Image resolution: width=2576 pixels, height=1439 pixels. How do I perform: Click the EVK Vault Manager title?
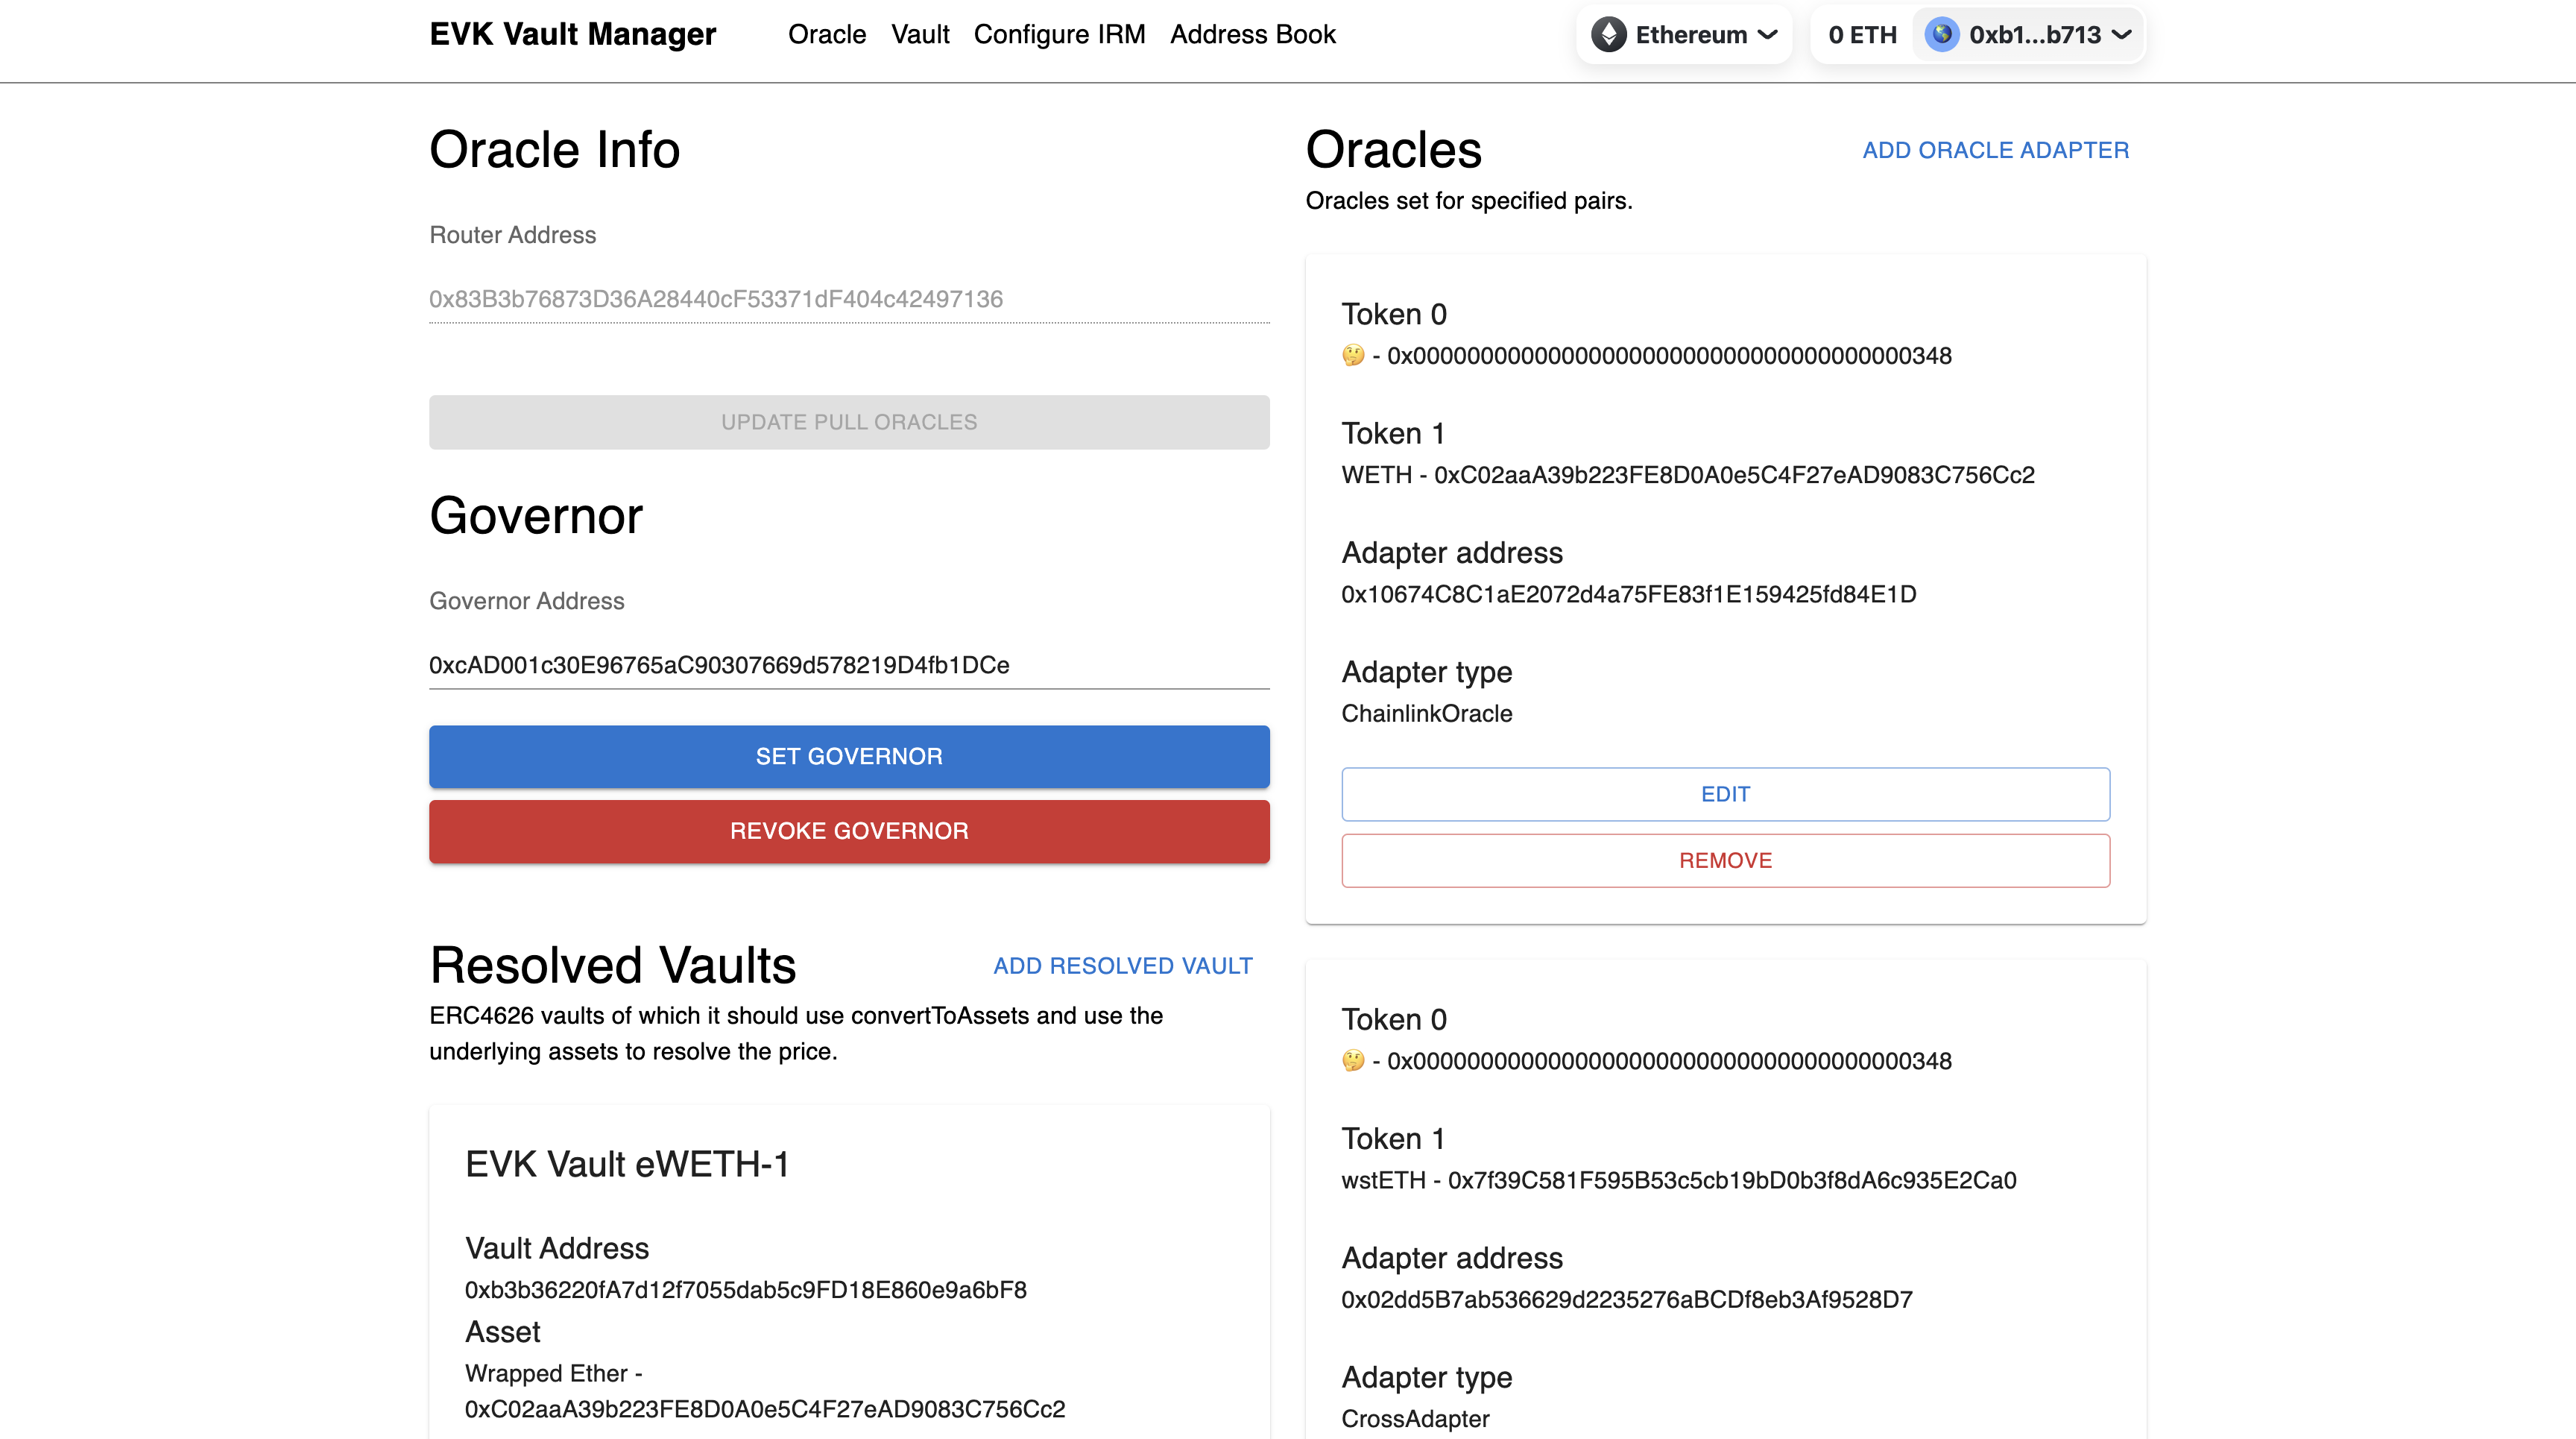point(573,35)
